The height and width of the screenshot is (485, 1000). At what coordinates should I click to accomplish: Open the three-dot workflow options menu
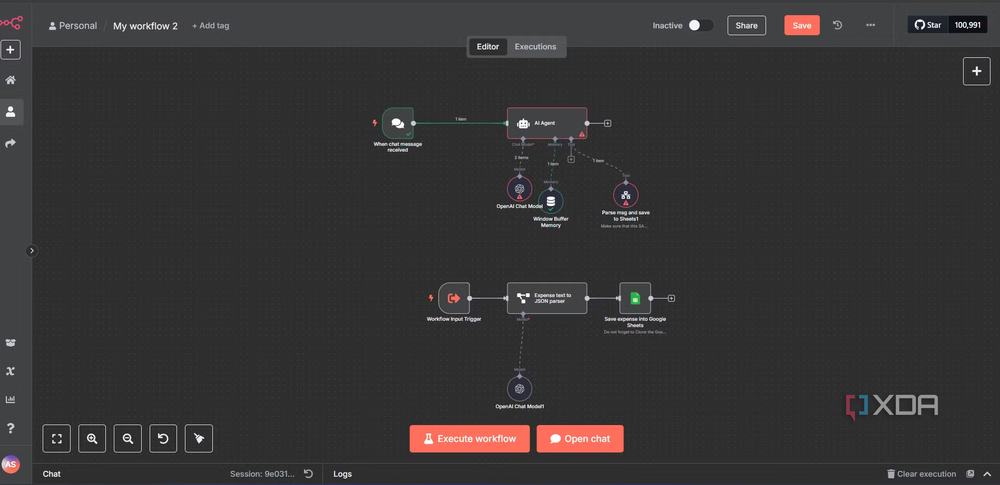tap(871, 26)
